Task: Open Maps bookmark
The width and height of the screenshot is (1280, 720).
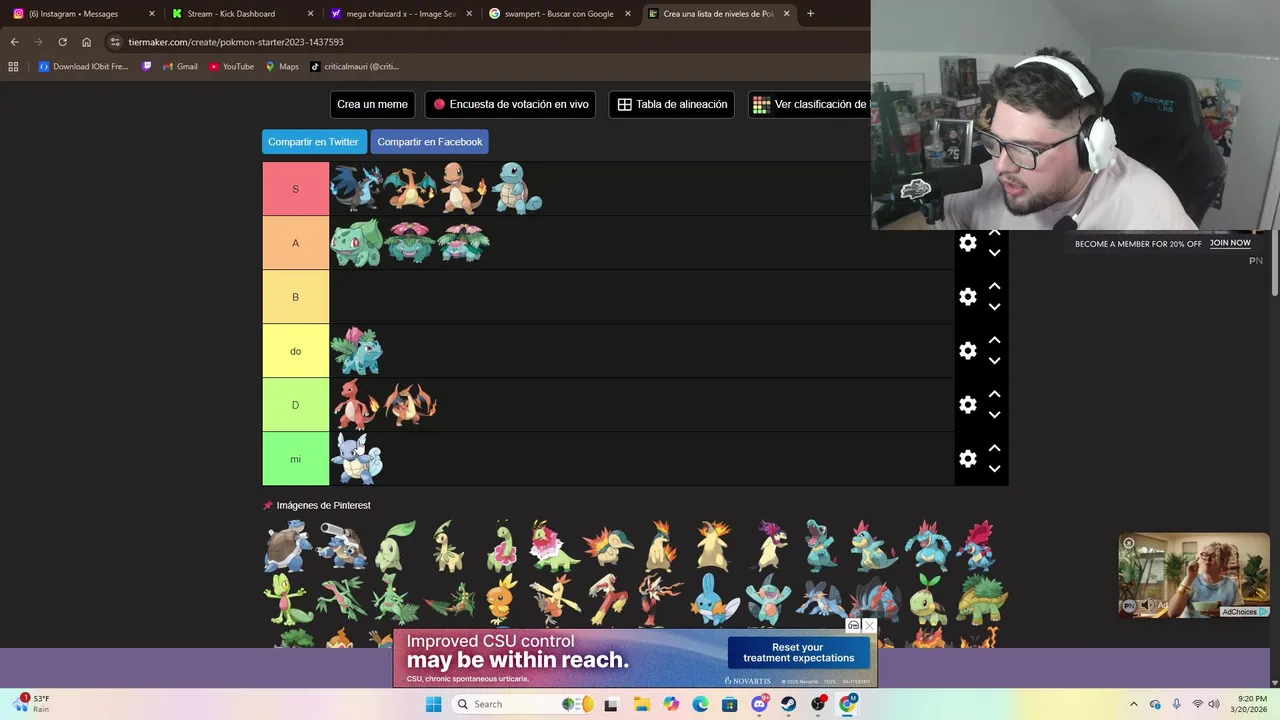Action: [x=282, y=67]
